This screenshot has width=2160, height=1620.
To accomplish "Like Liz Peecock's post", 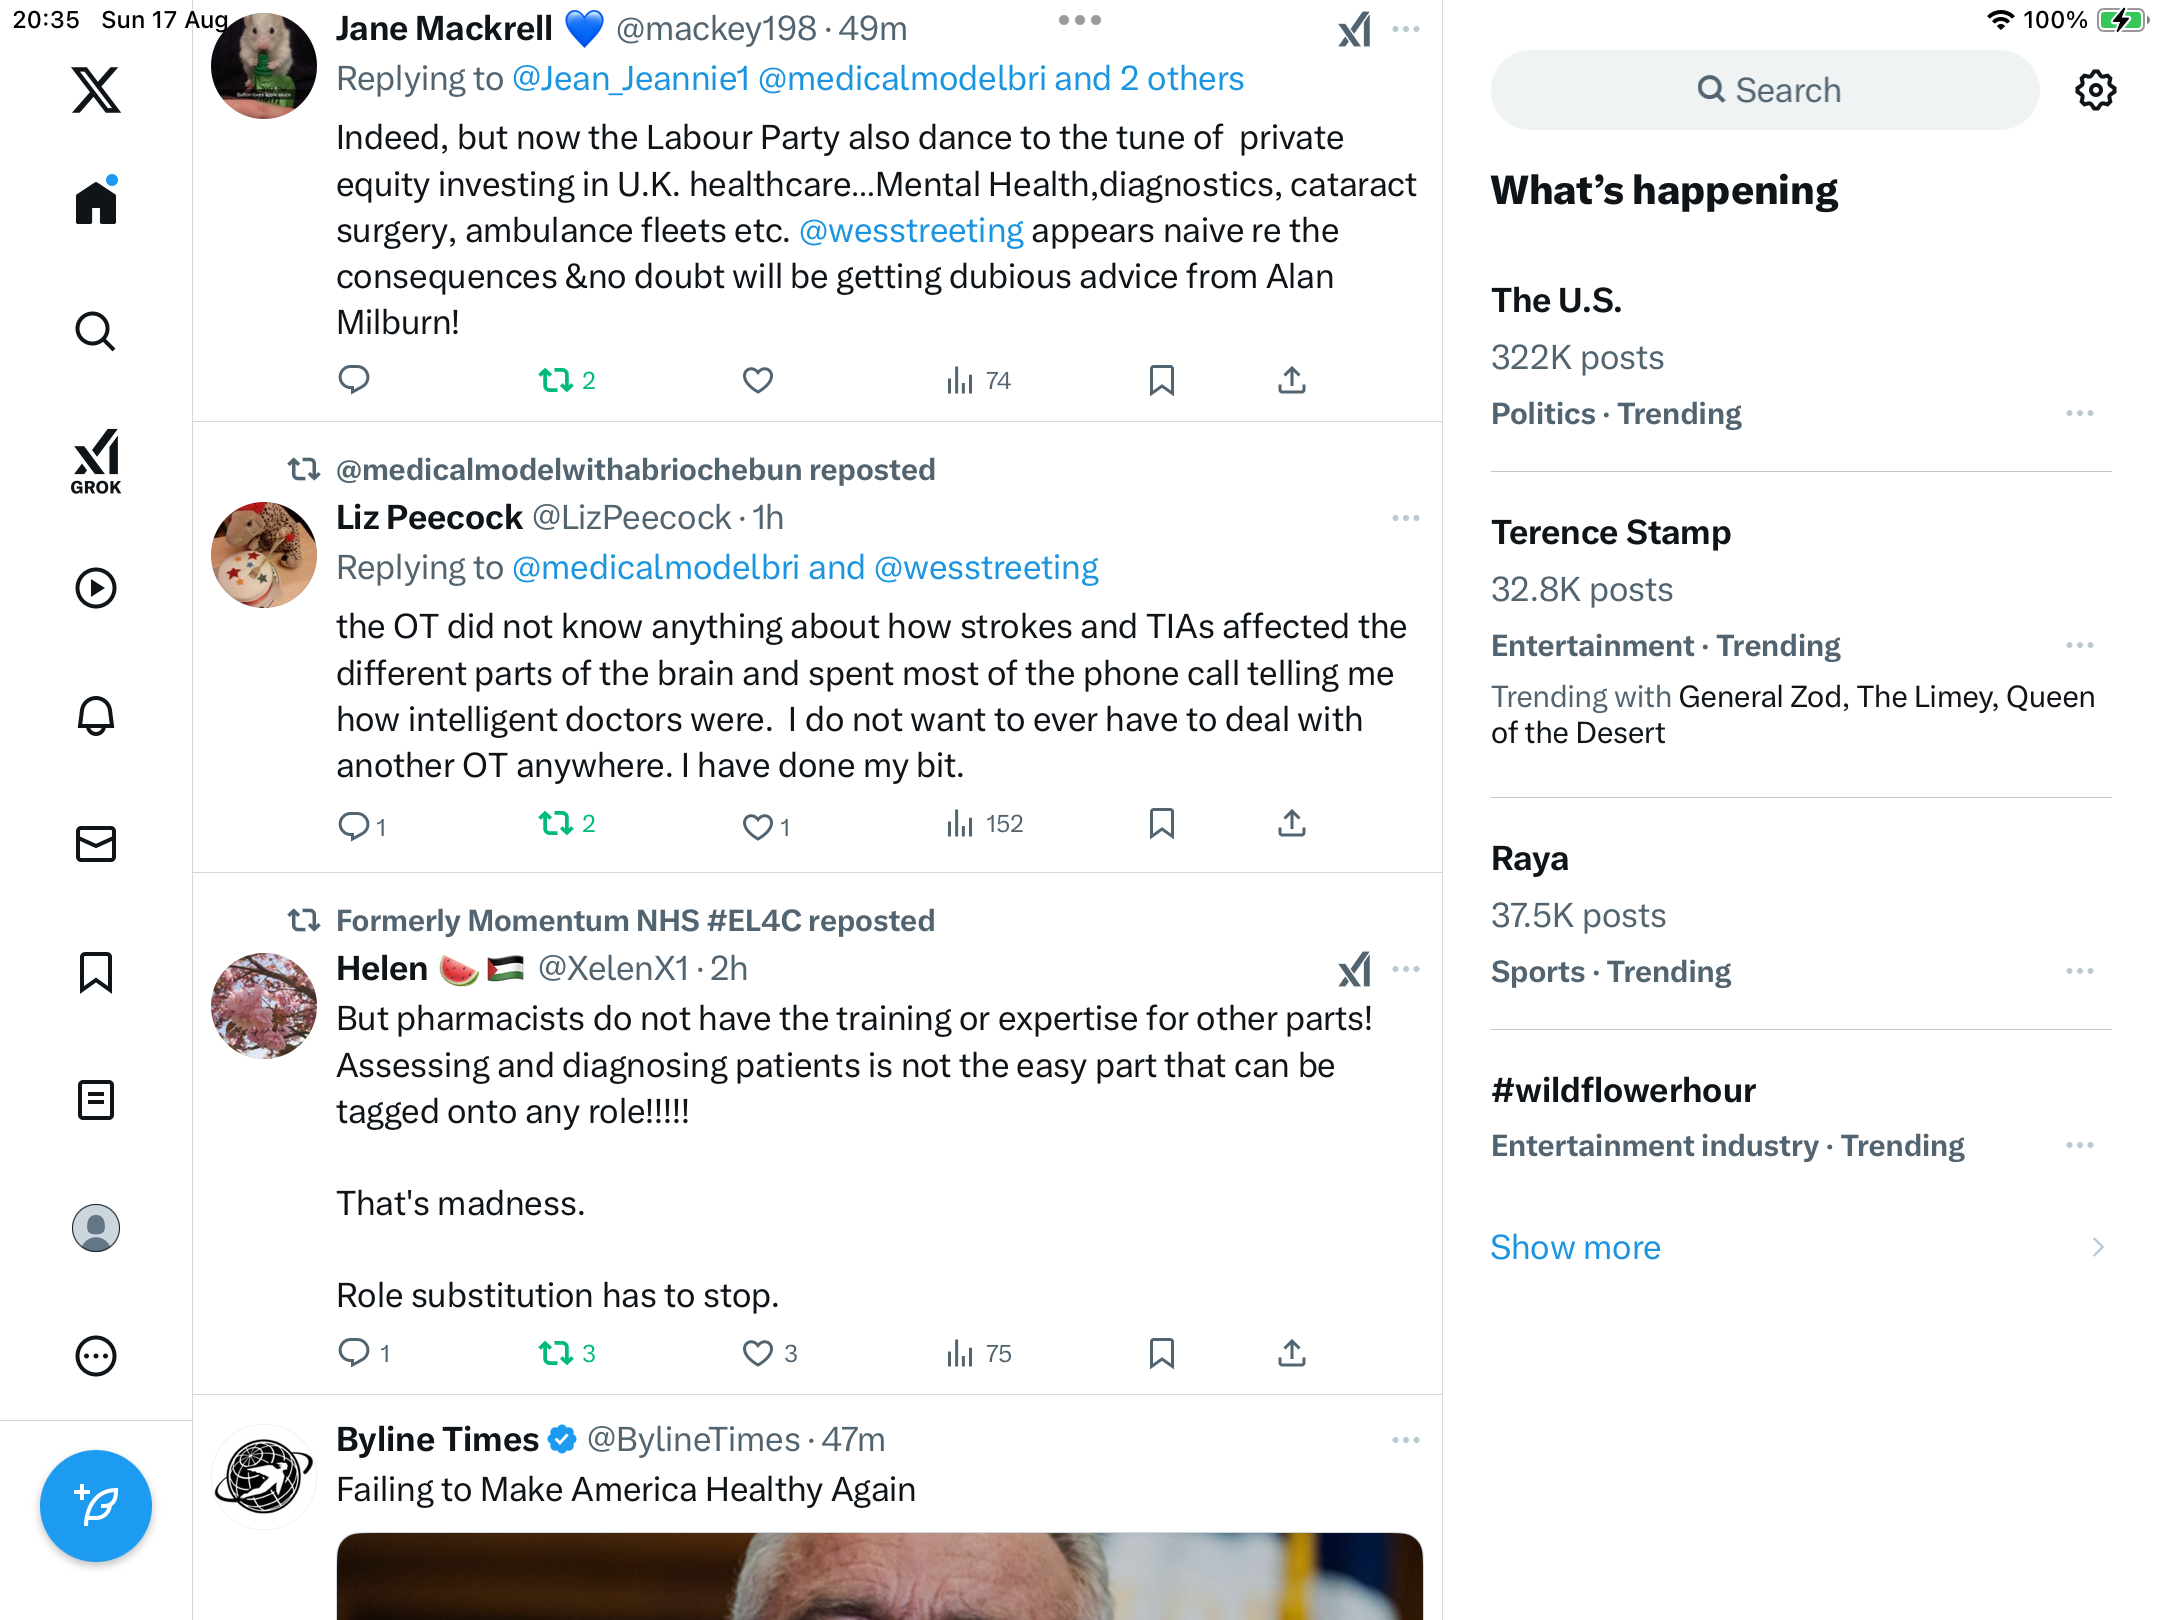I will point(758,826).
